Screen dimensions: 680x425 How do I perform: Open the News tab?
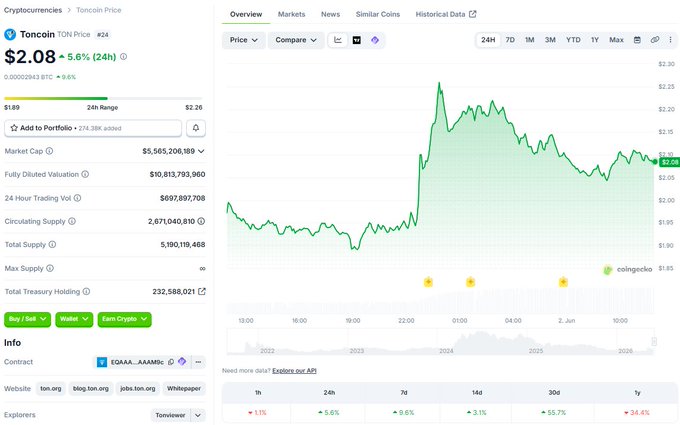330,14
